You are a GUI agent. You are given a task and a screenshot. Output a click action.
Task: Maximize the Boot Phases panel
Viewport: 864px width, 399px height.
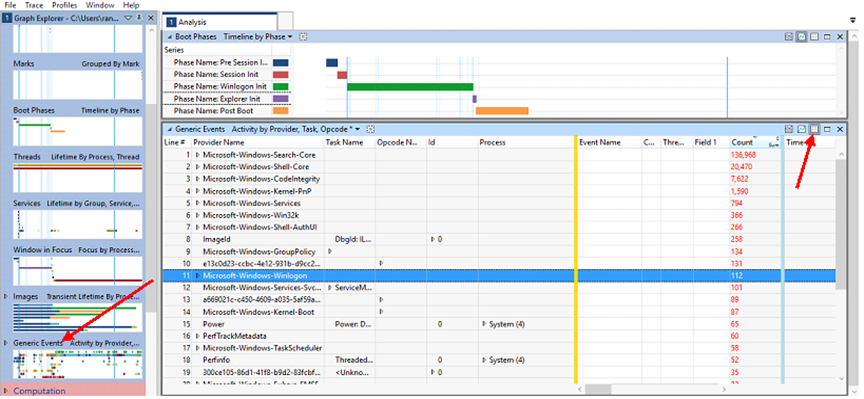click(827, 37)
